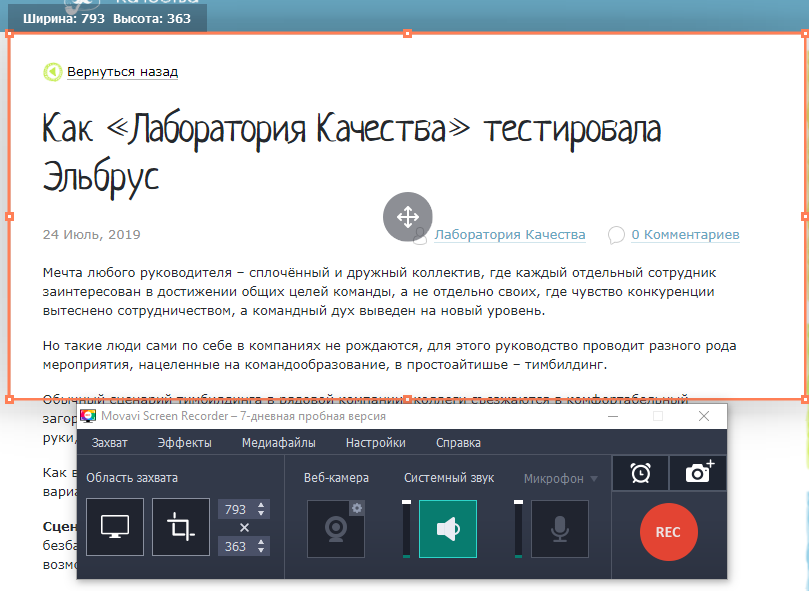
Task: Decrease capture height 363 with down arrow
Action: click(x=261, y=550)
